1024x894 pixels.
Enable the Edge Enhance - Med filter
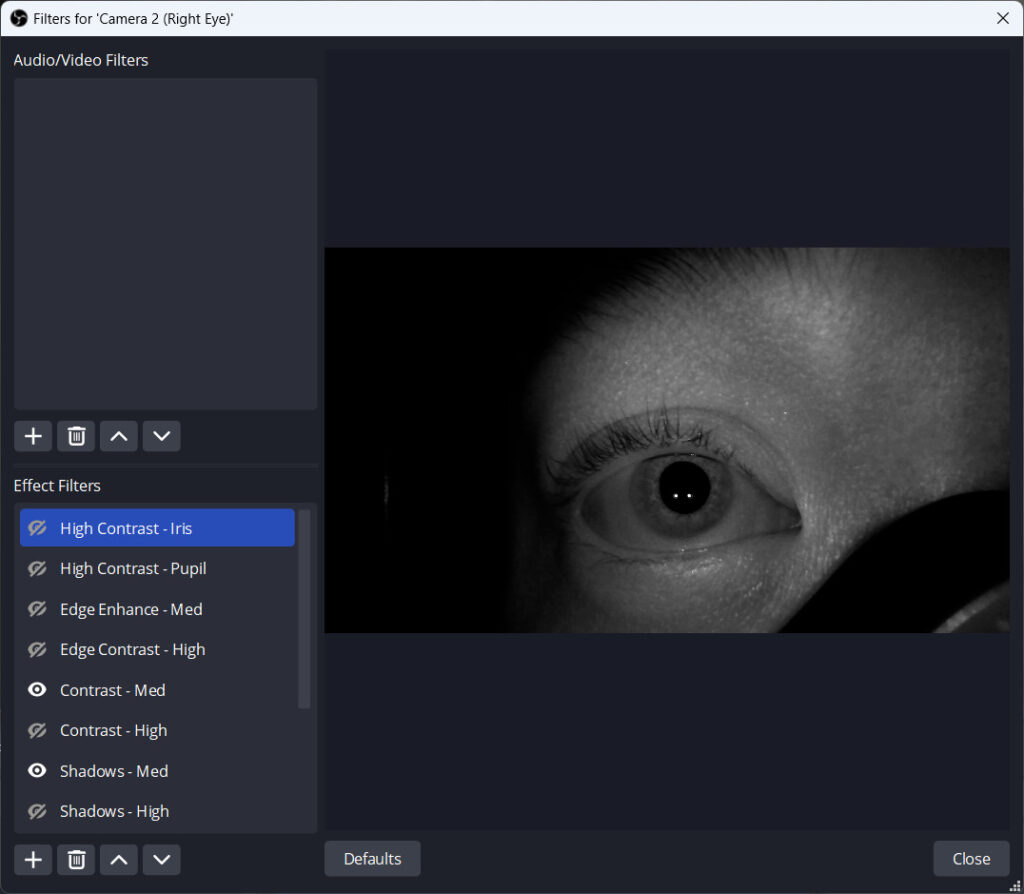tap(36, 609)
